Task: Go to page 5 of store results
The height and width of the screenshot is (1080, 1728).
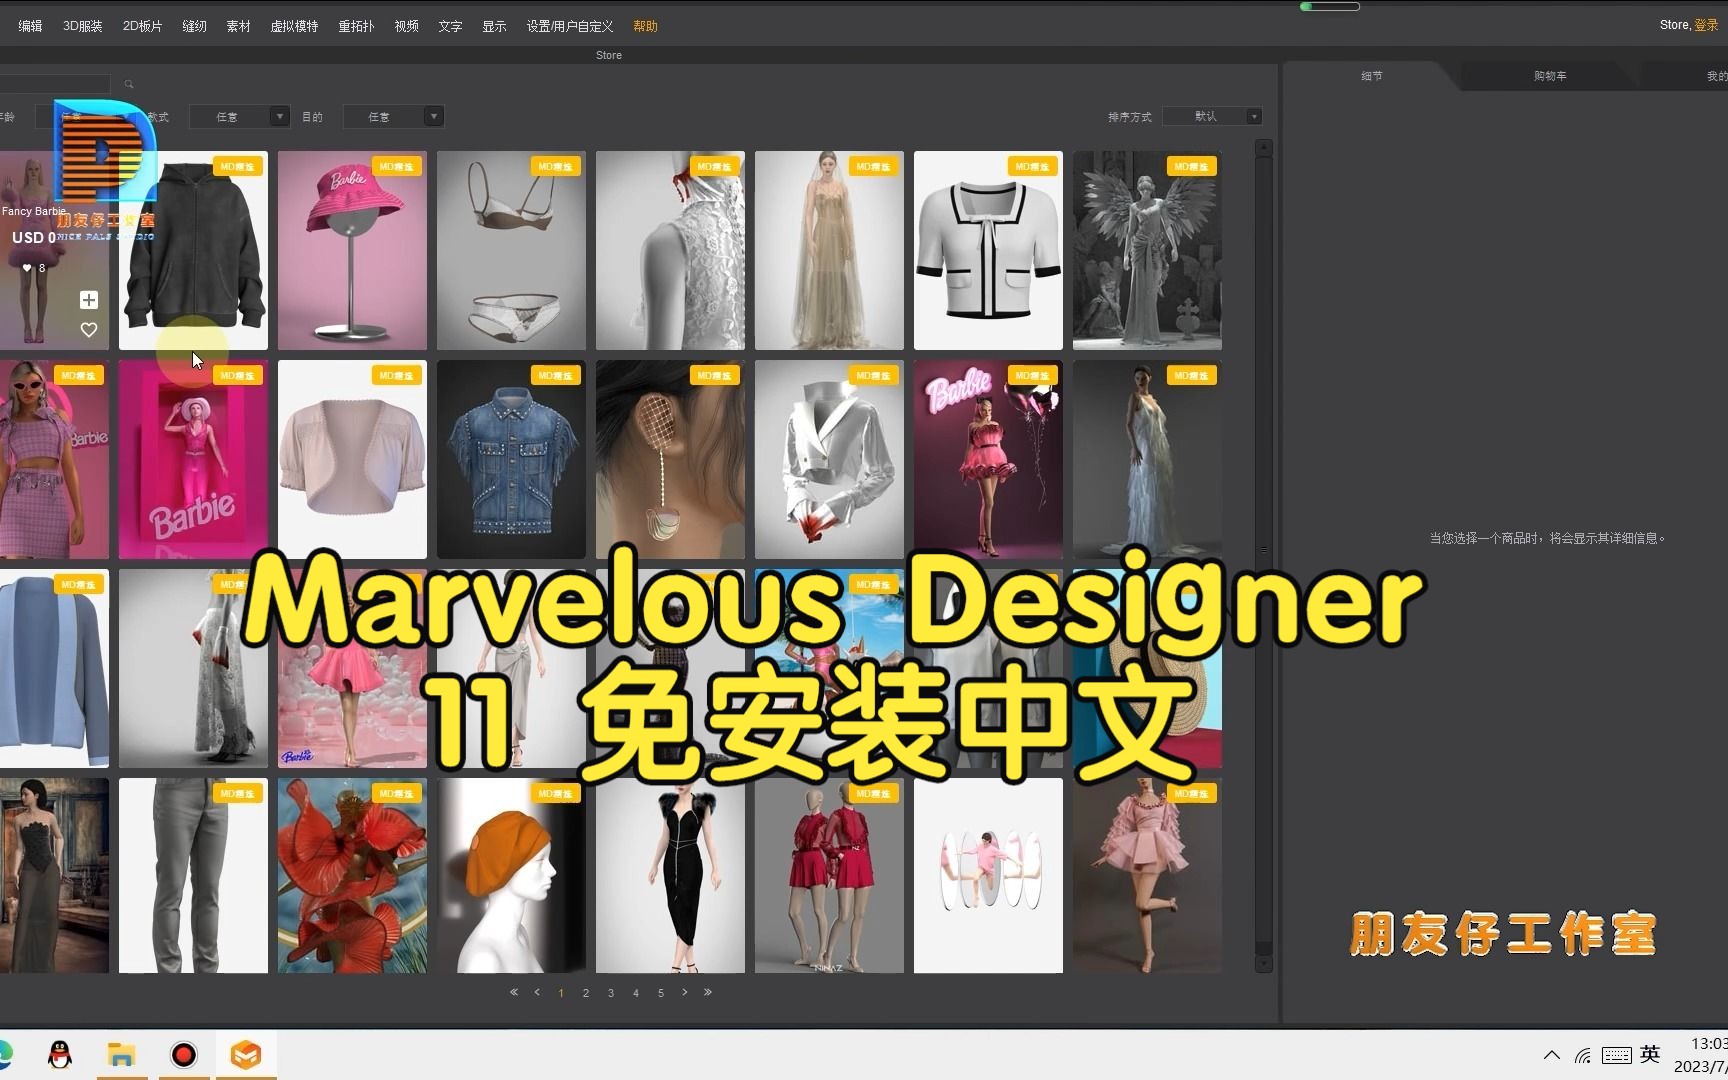Action: [661, 993]
